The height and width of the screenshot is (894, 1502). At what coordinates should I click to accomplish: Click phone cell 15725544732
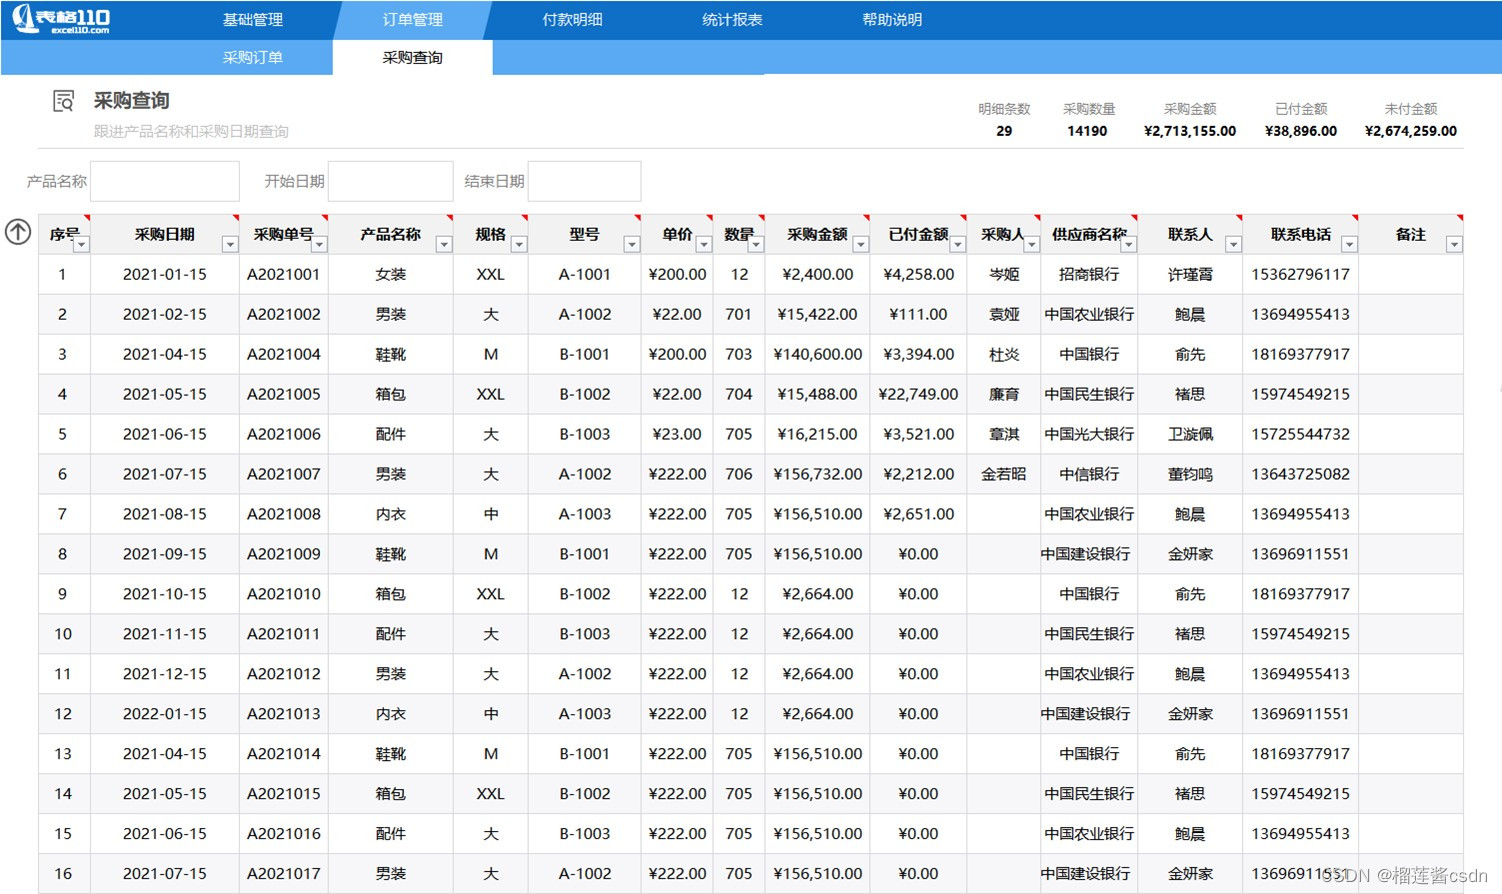click(1300, 434)
